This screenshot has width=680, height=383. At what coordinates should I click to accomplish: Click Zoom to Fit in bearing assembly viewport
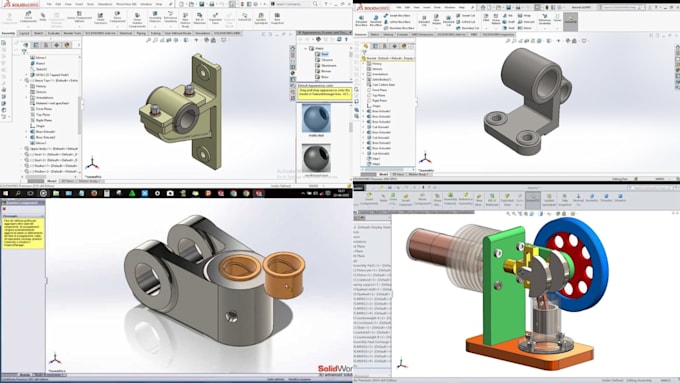(x=148, y=40)
